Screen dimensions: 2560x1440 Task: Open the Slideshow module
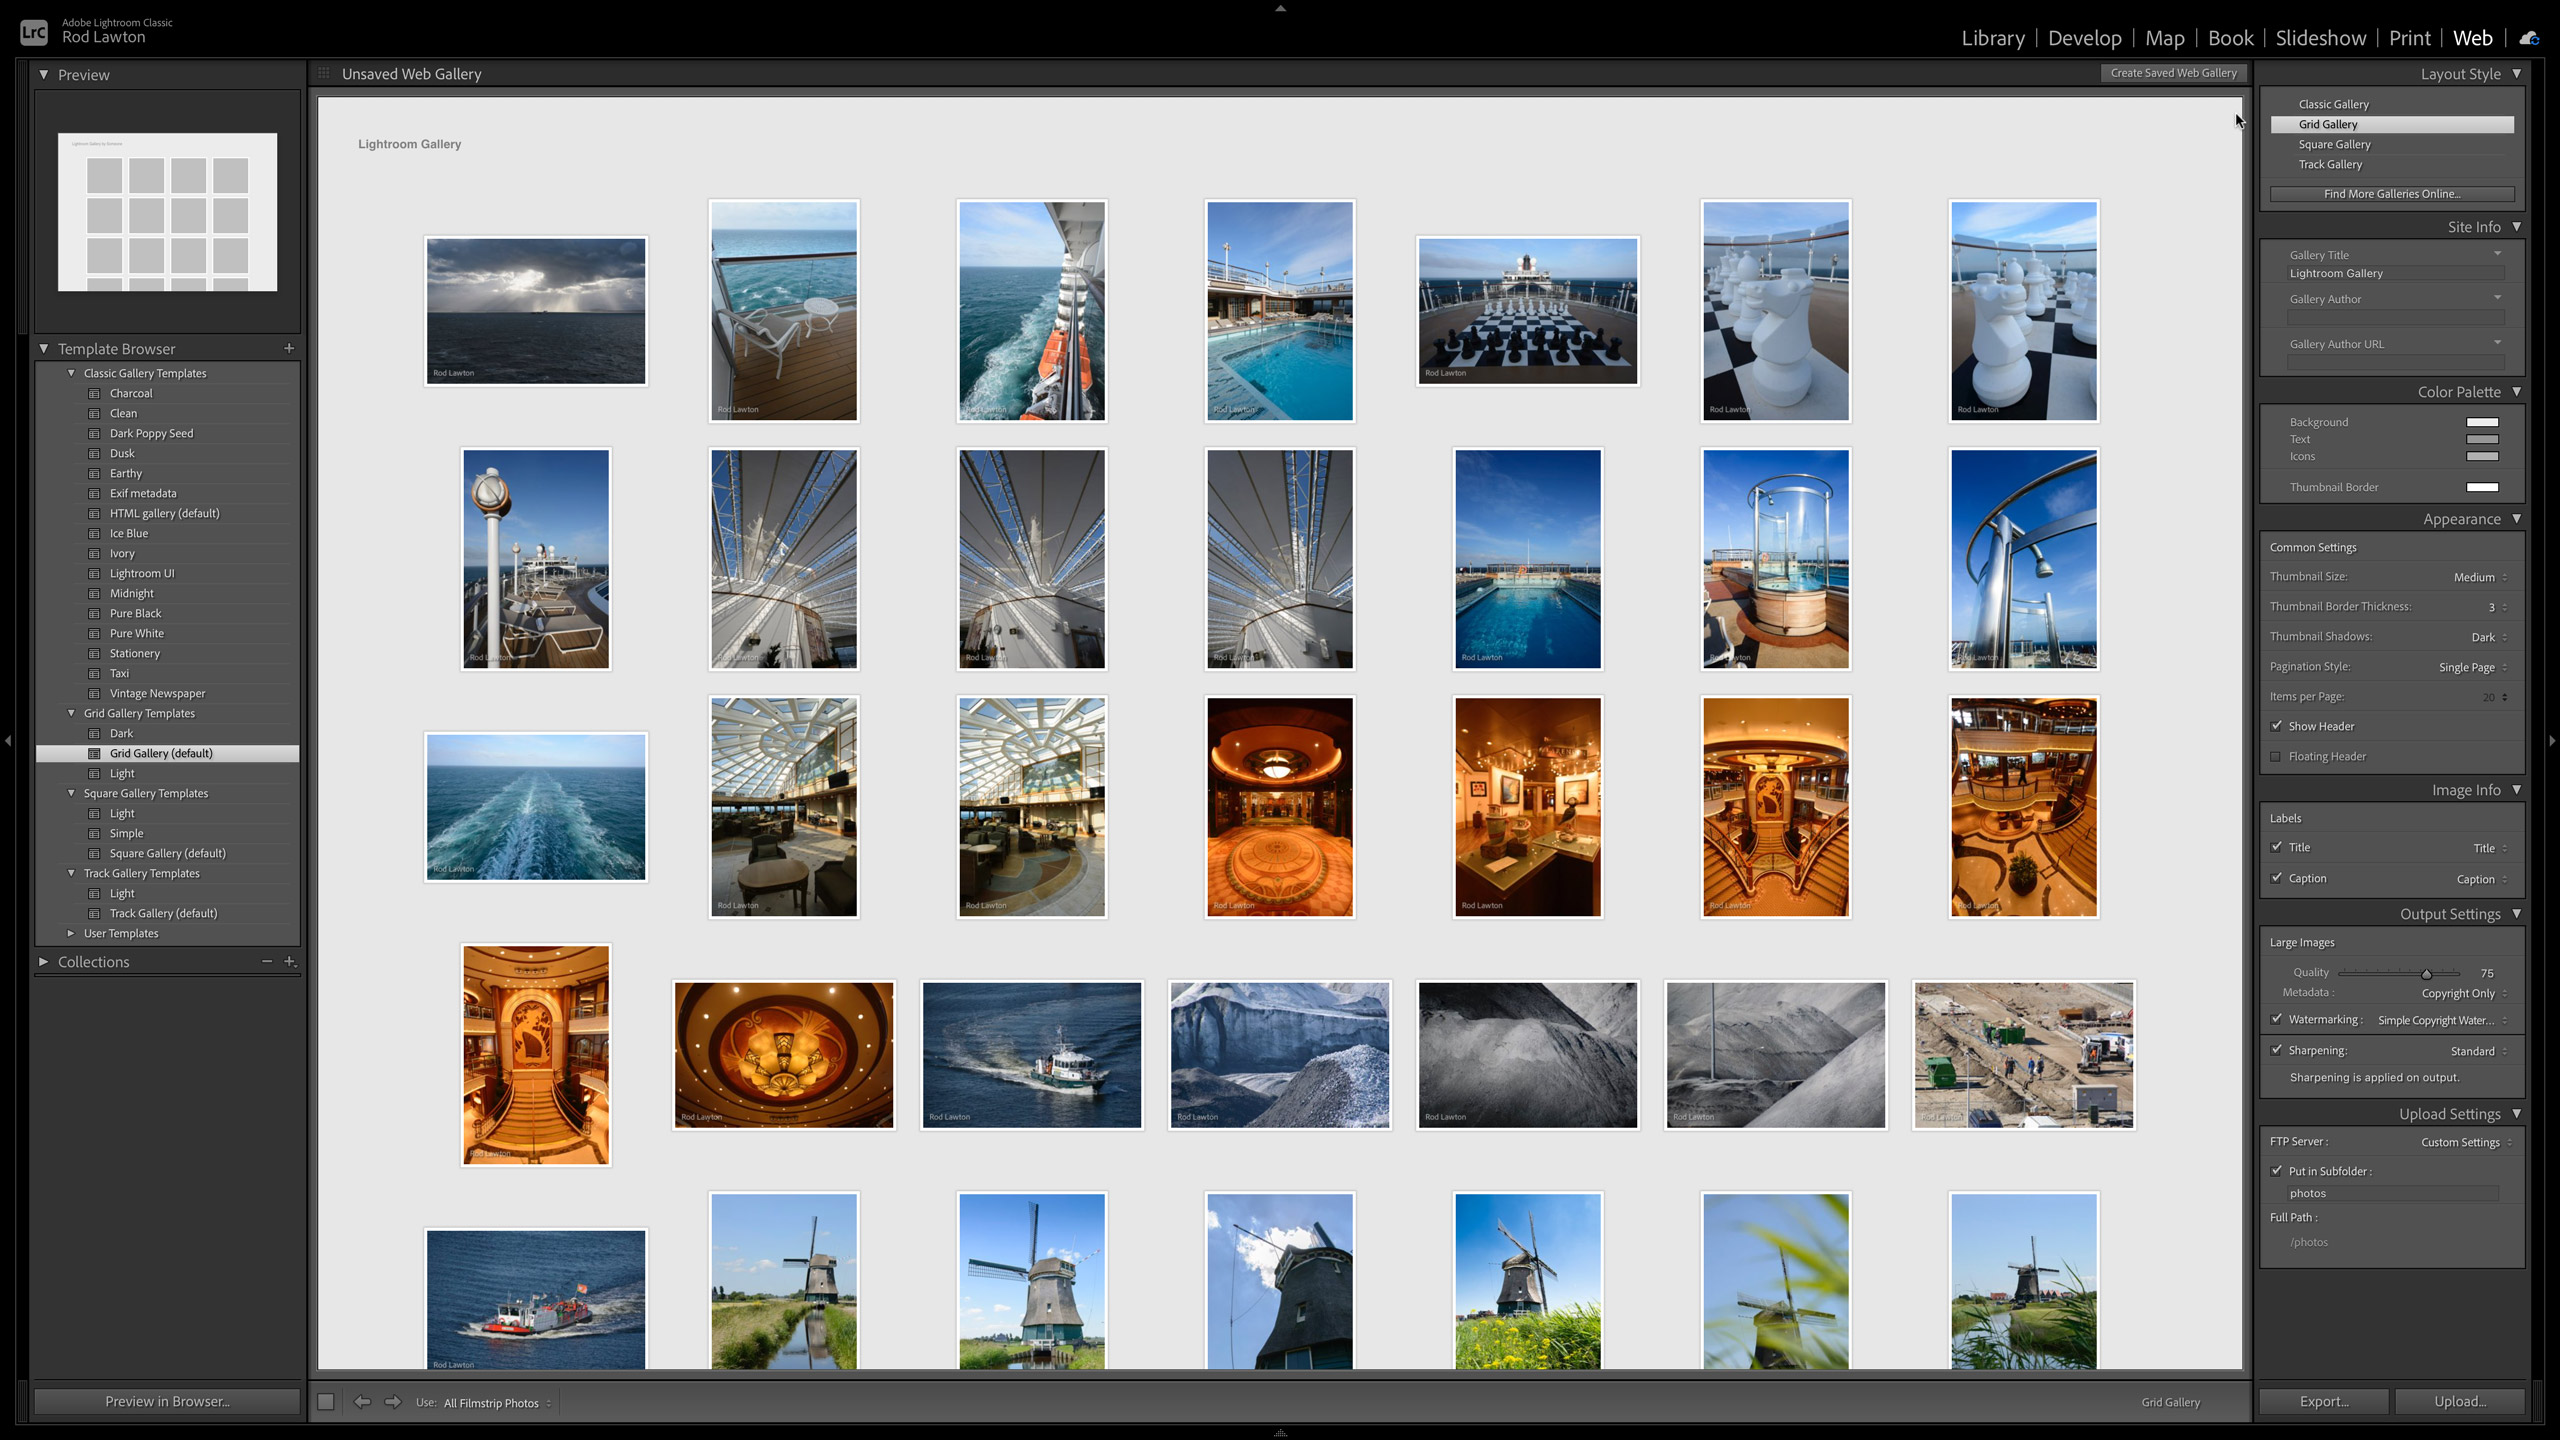pyautogui.click(x=2320, y=38)
